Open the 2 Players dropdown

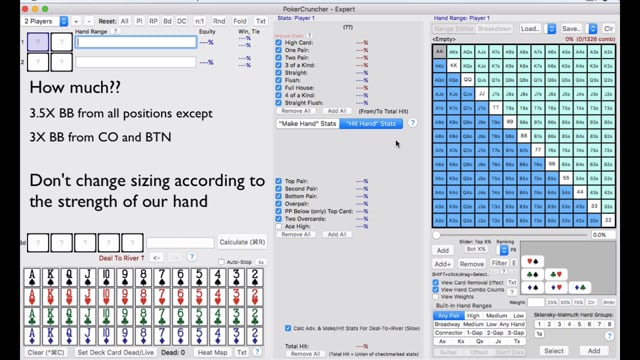coord(45,21)
